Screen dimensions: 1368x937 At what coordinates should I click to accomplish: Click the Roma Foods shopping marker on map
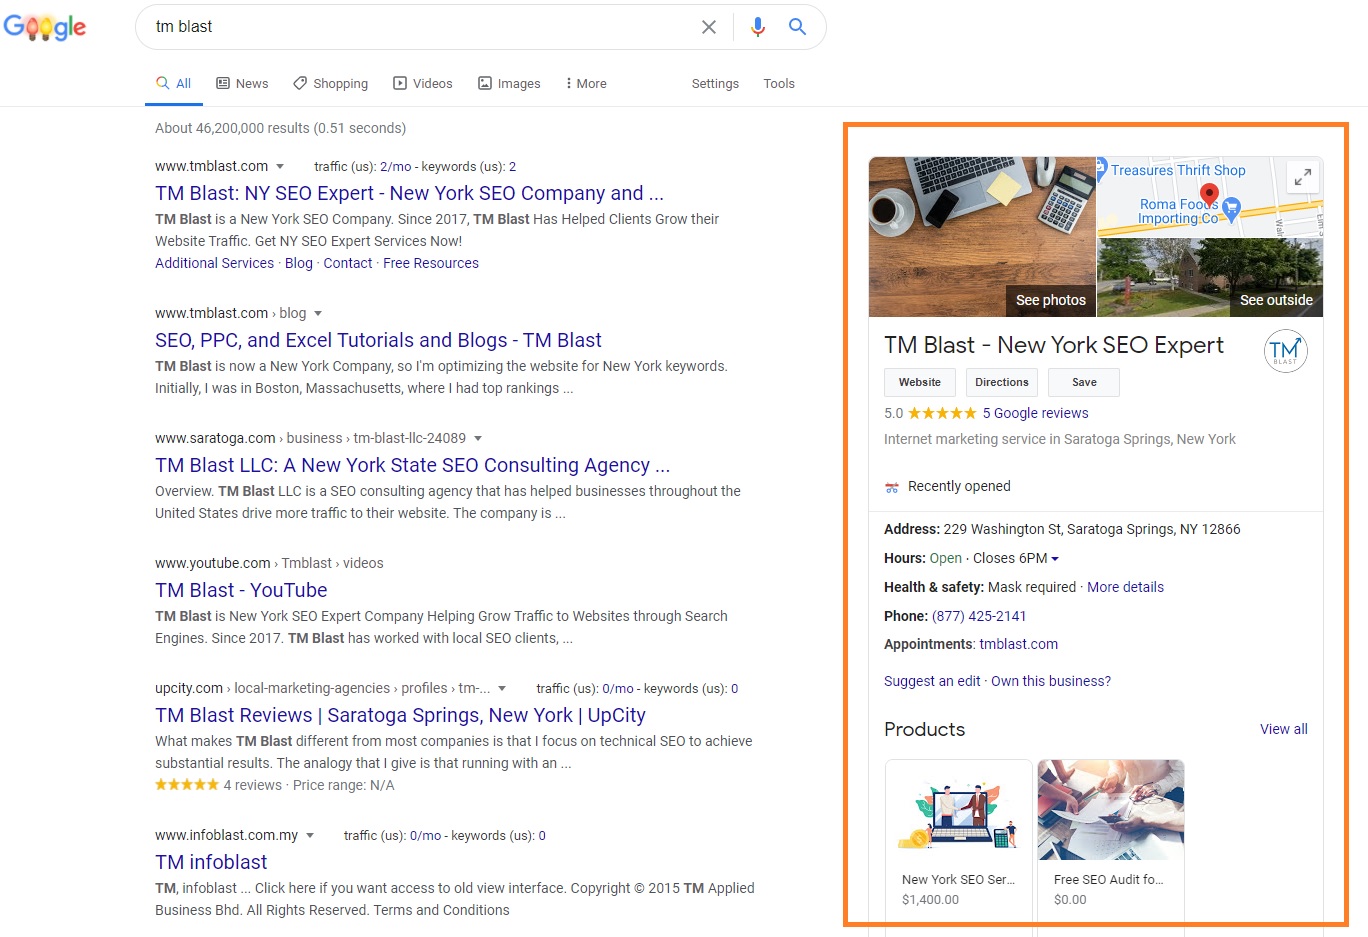click(1232, 208)
